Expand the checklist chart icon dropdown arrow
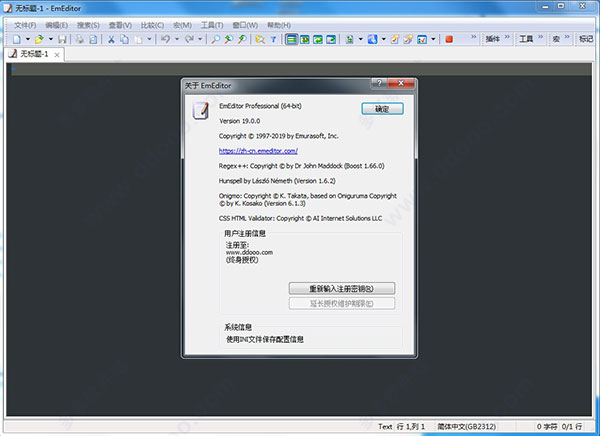Screen dimensions: 600x436 click(433, 39)
